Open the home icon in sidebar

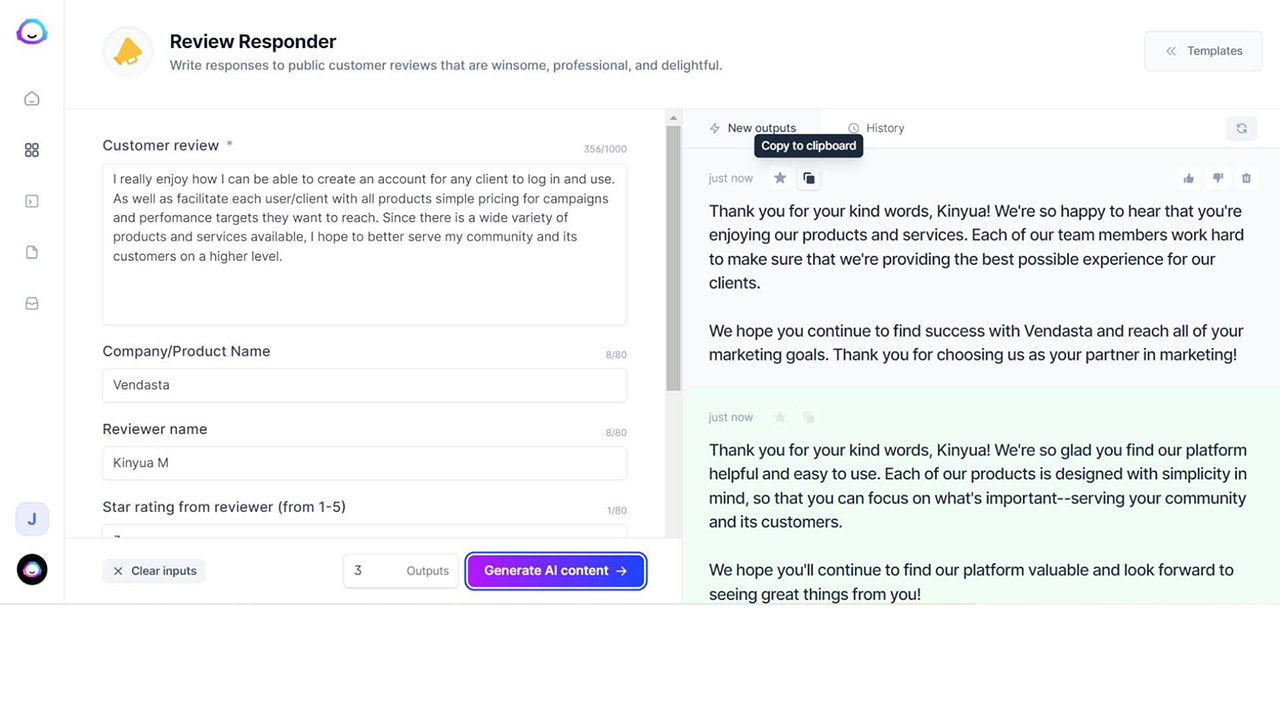click(32, 98)
